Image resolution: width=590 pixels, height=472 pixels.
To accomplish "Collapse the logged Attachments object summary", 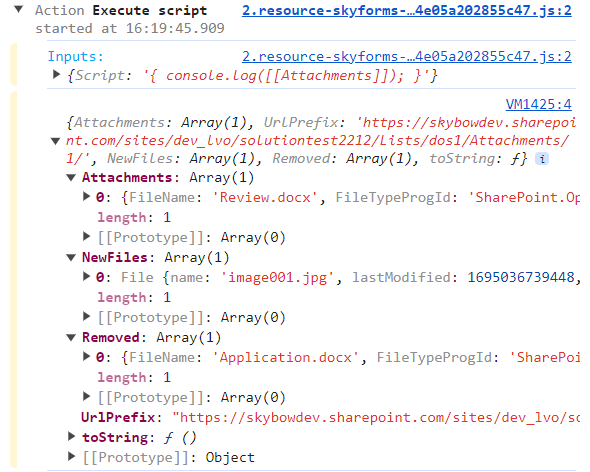I will pos(55,141).
